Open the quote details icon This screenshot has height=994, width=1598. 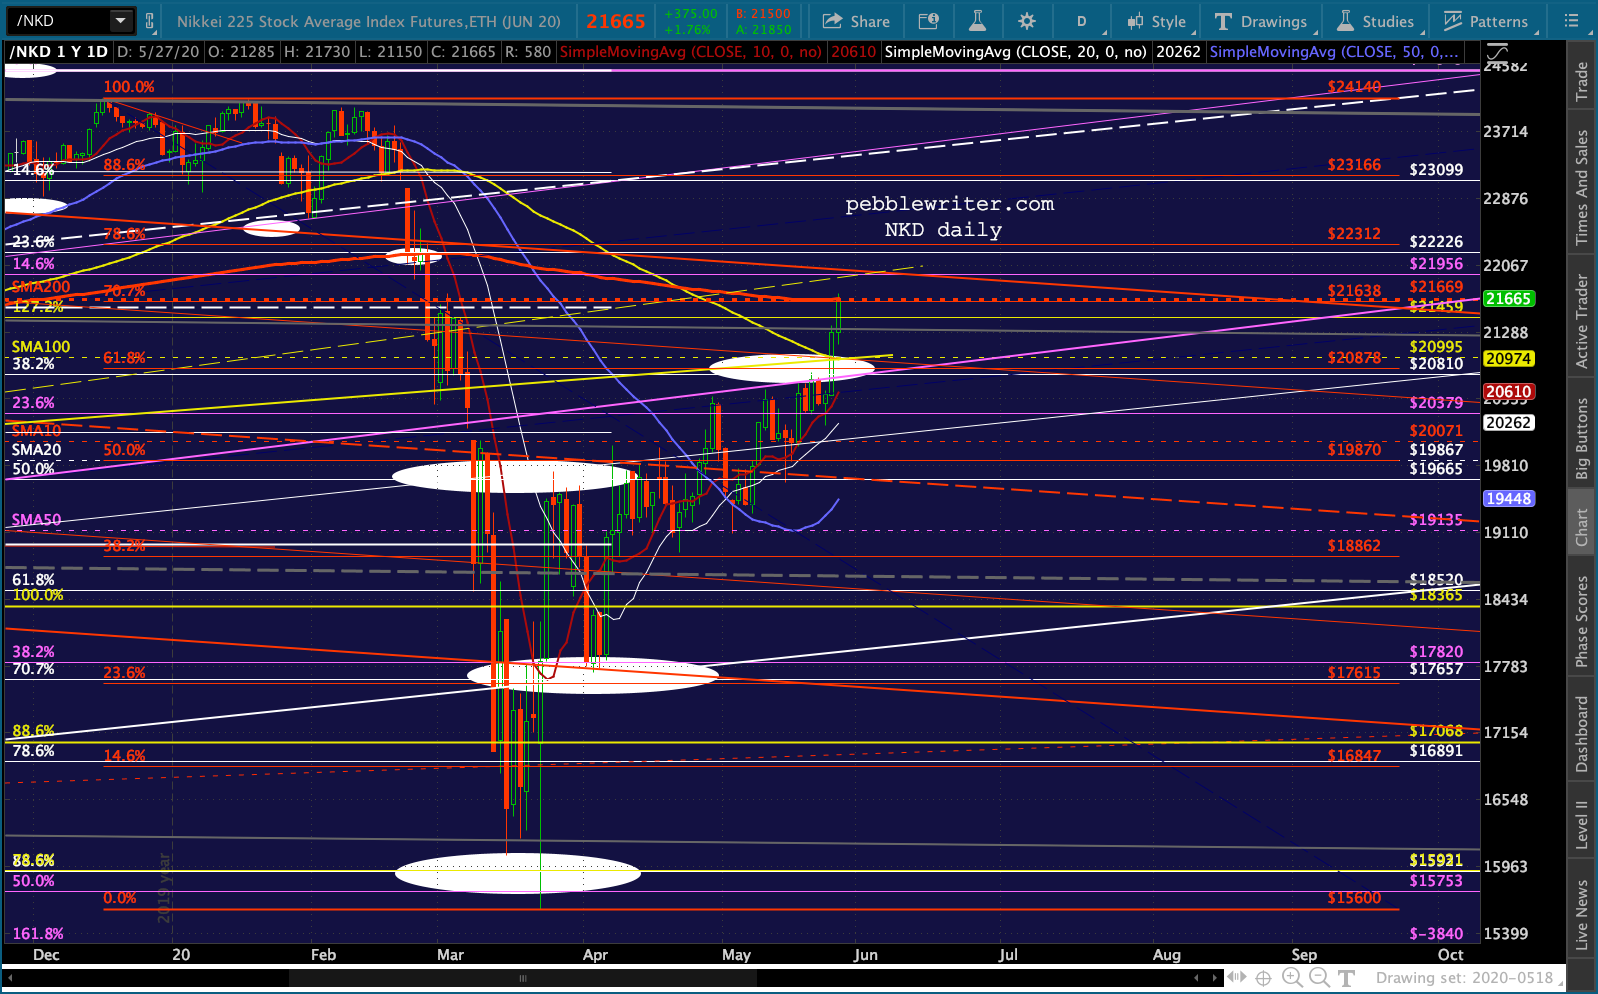(x=928, y=21)
